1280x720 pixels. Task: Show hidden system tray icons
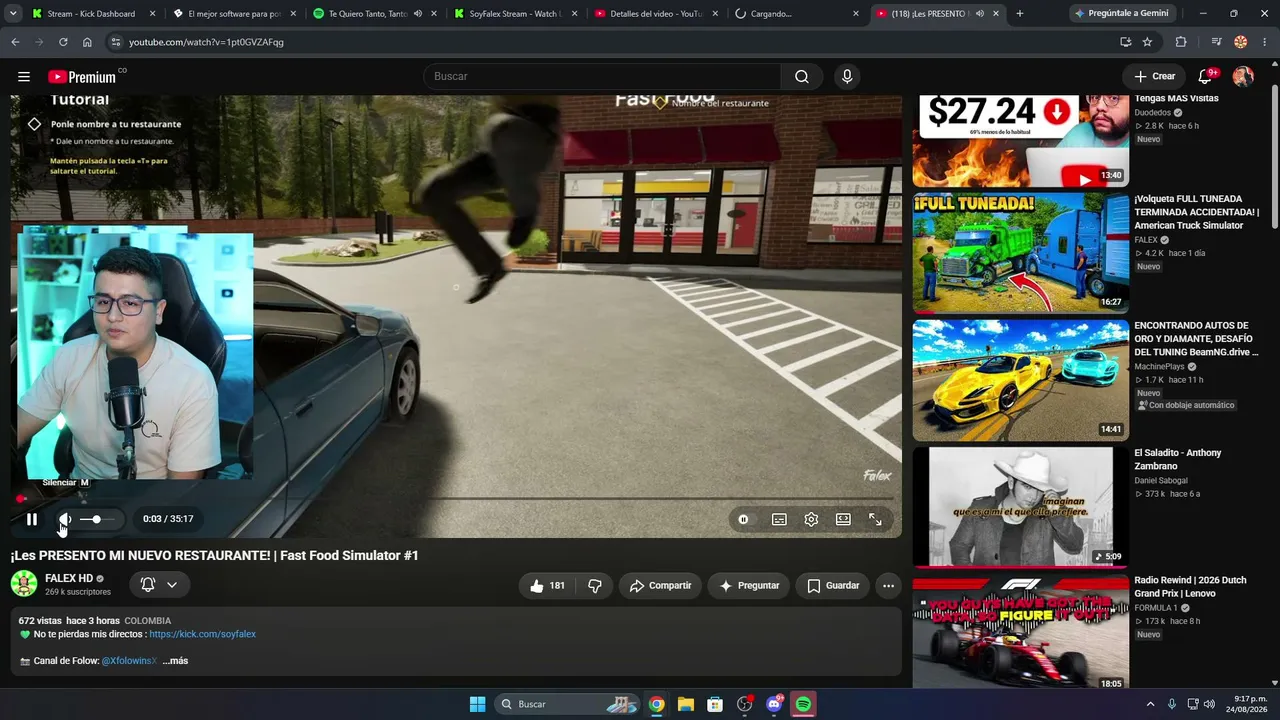pos(1150,704)
